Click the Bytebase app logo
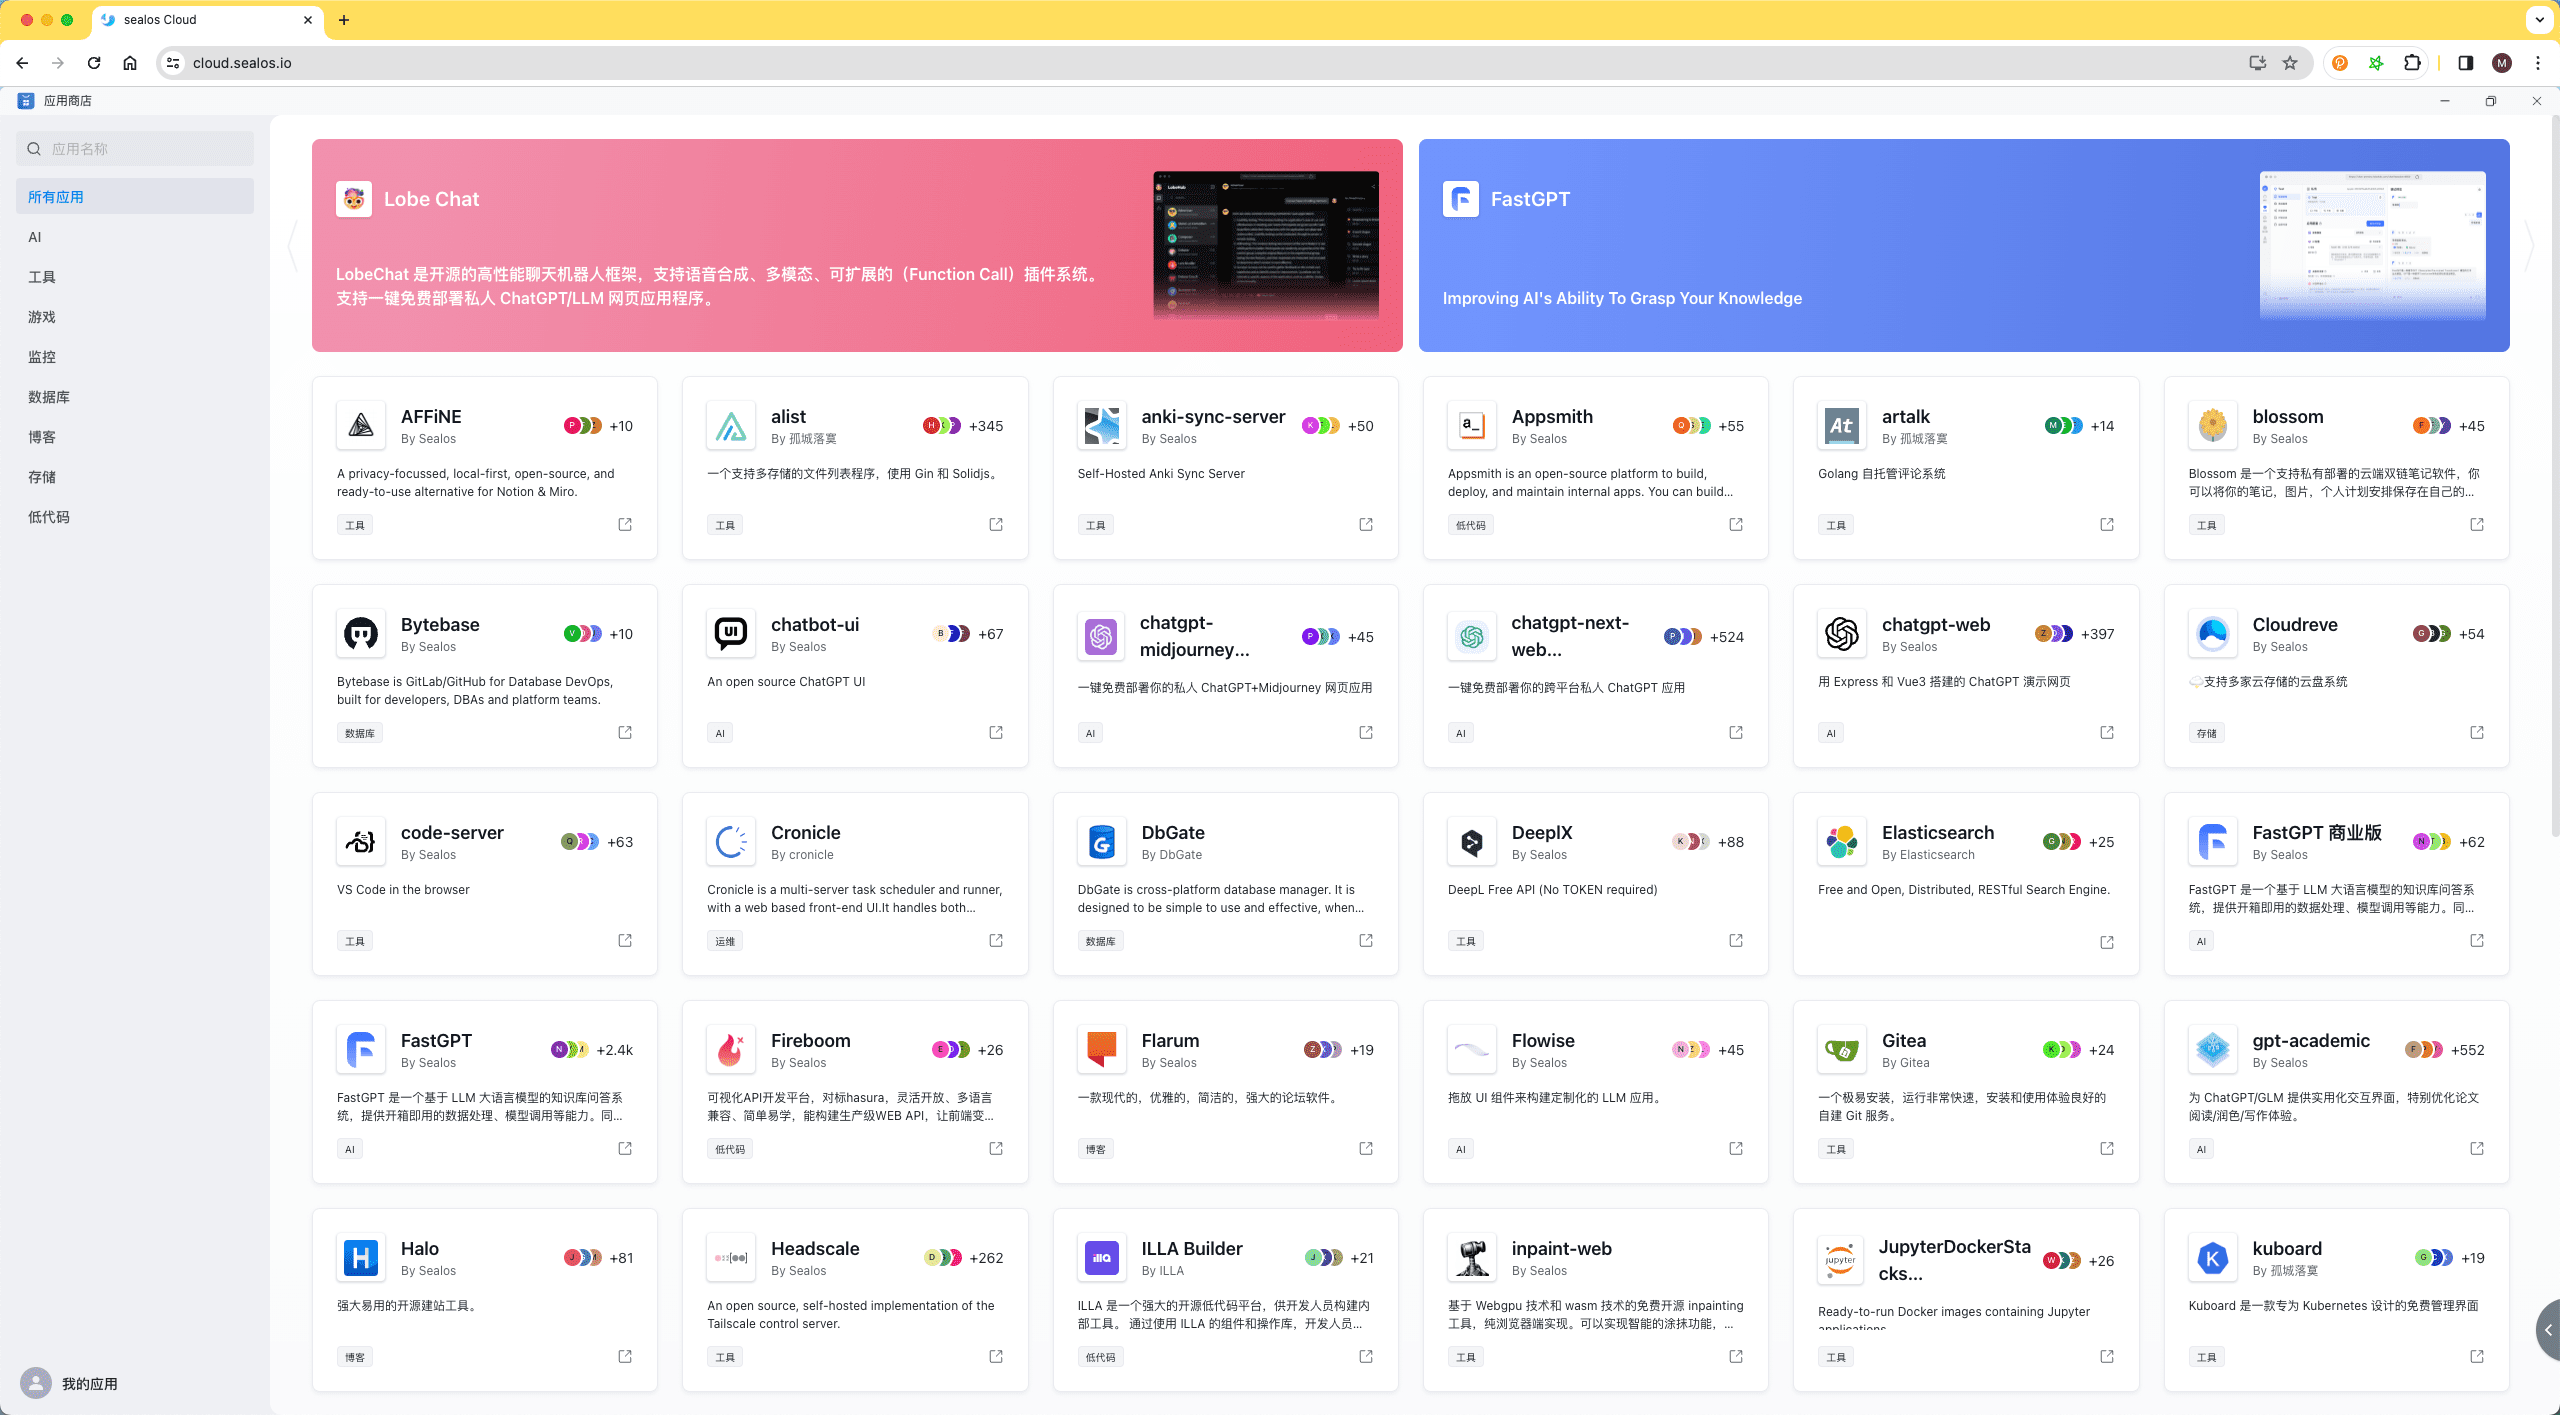This screenshot has height=1415, width=2560. pos(361,634)
